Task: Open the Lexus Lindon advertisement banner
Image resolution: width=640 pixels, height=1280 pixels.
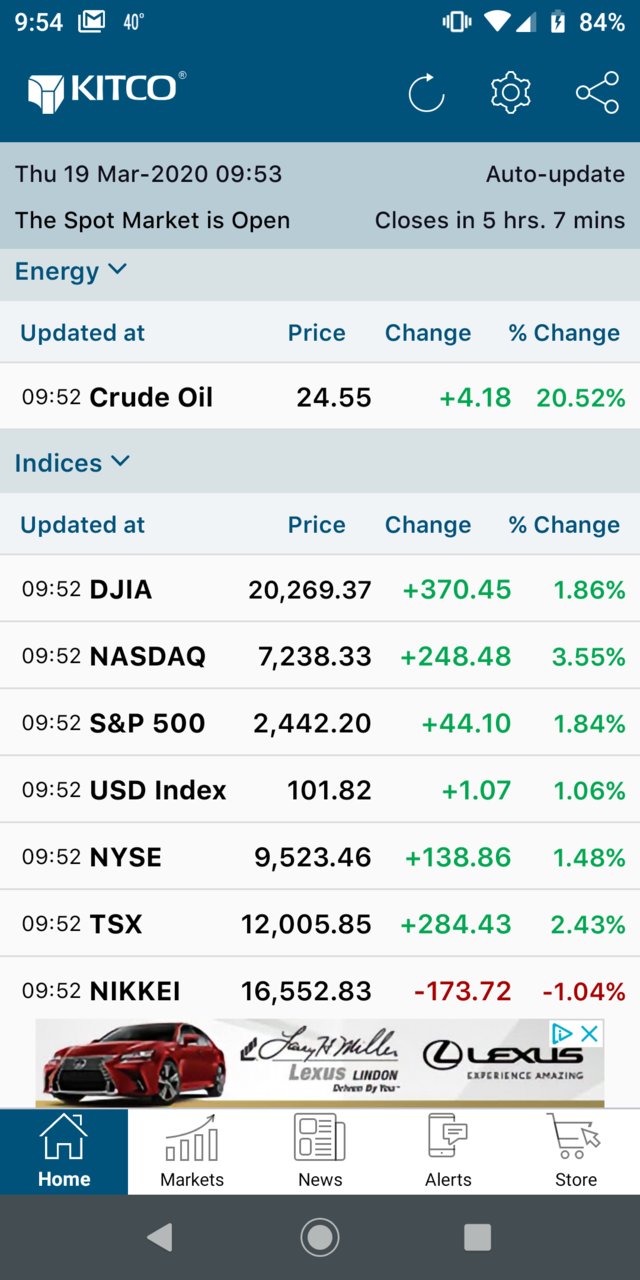Action: point(320,1063)
